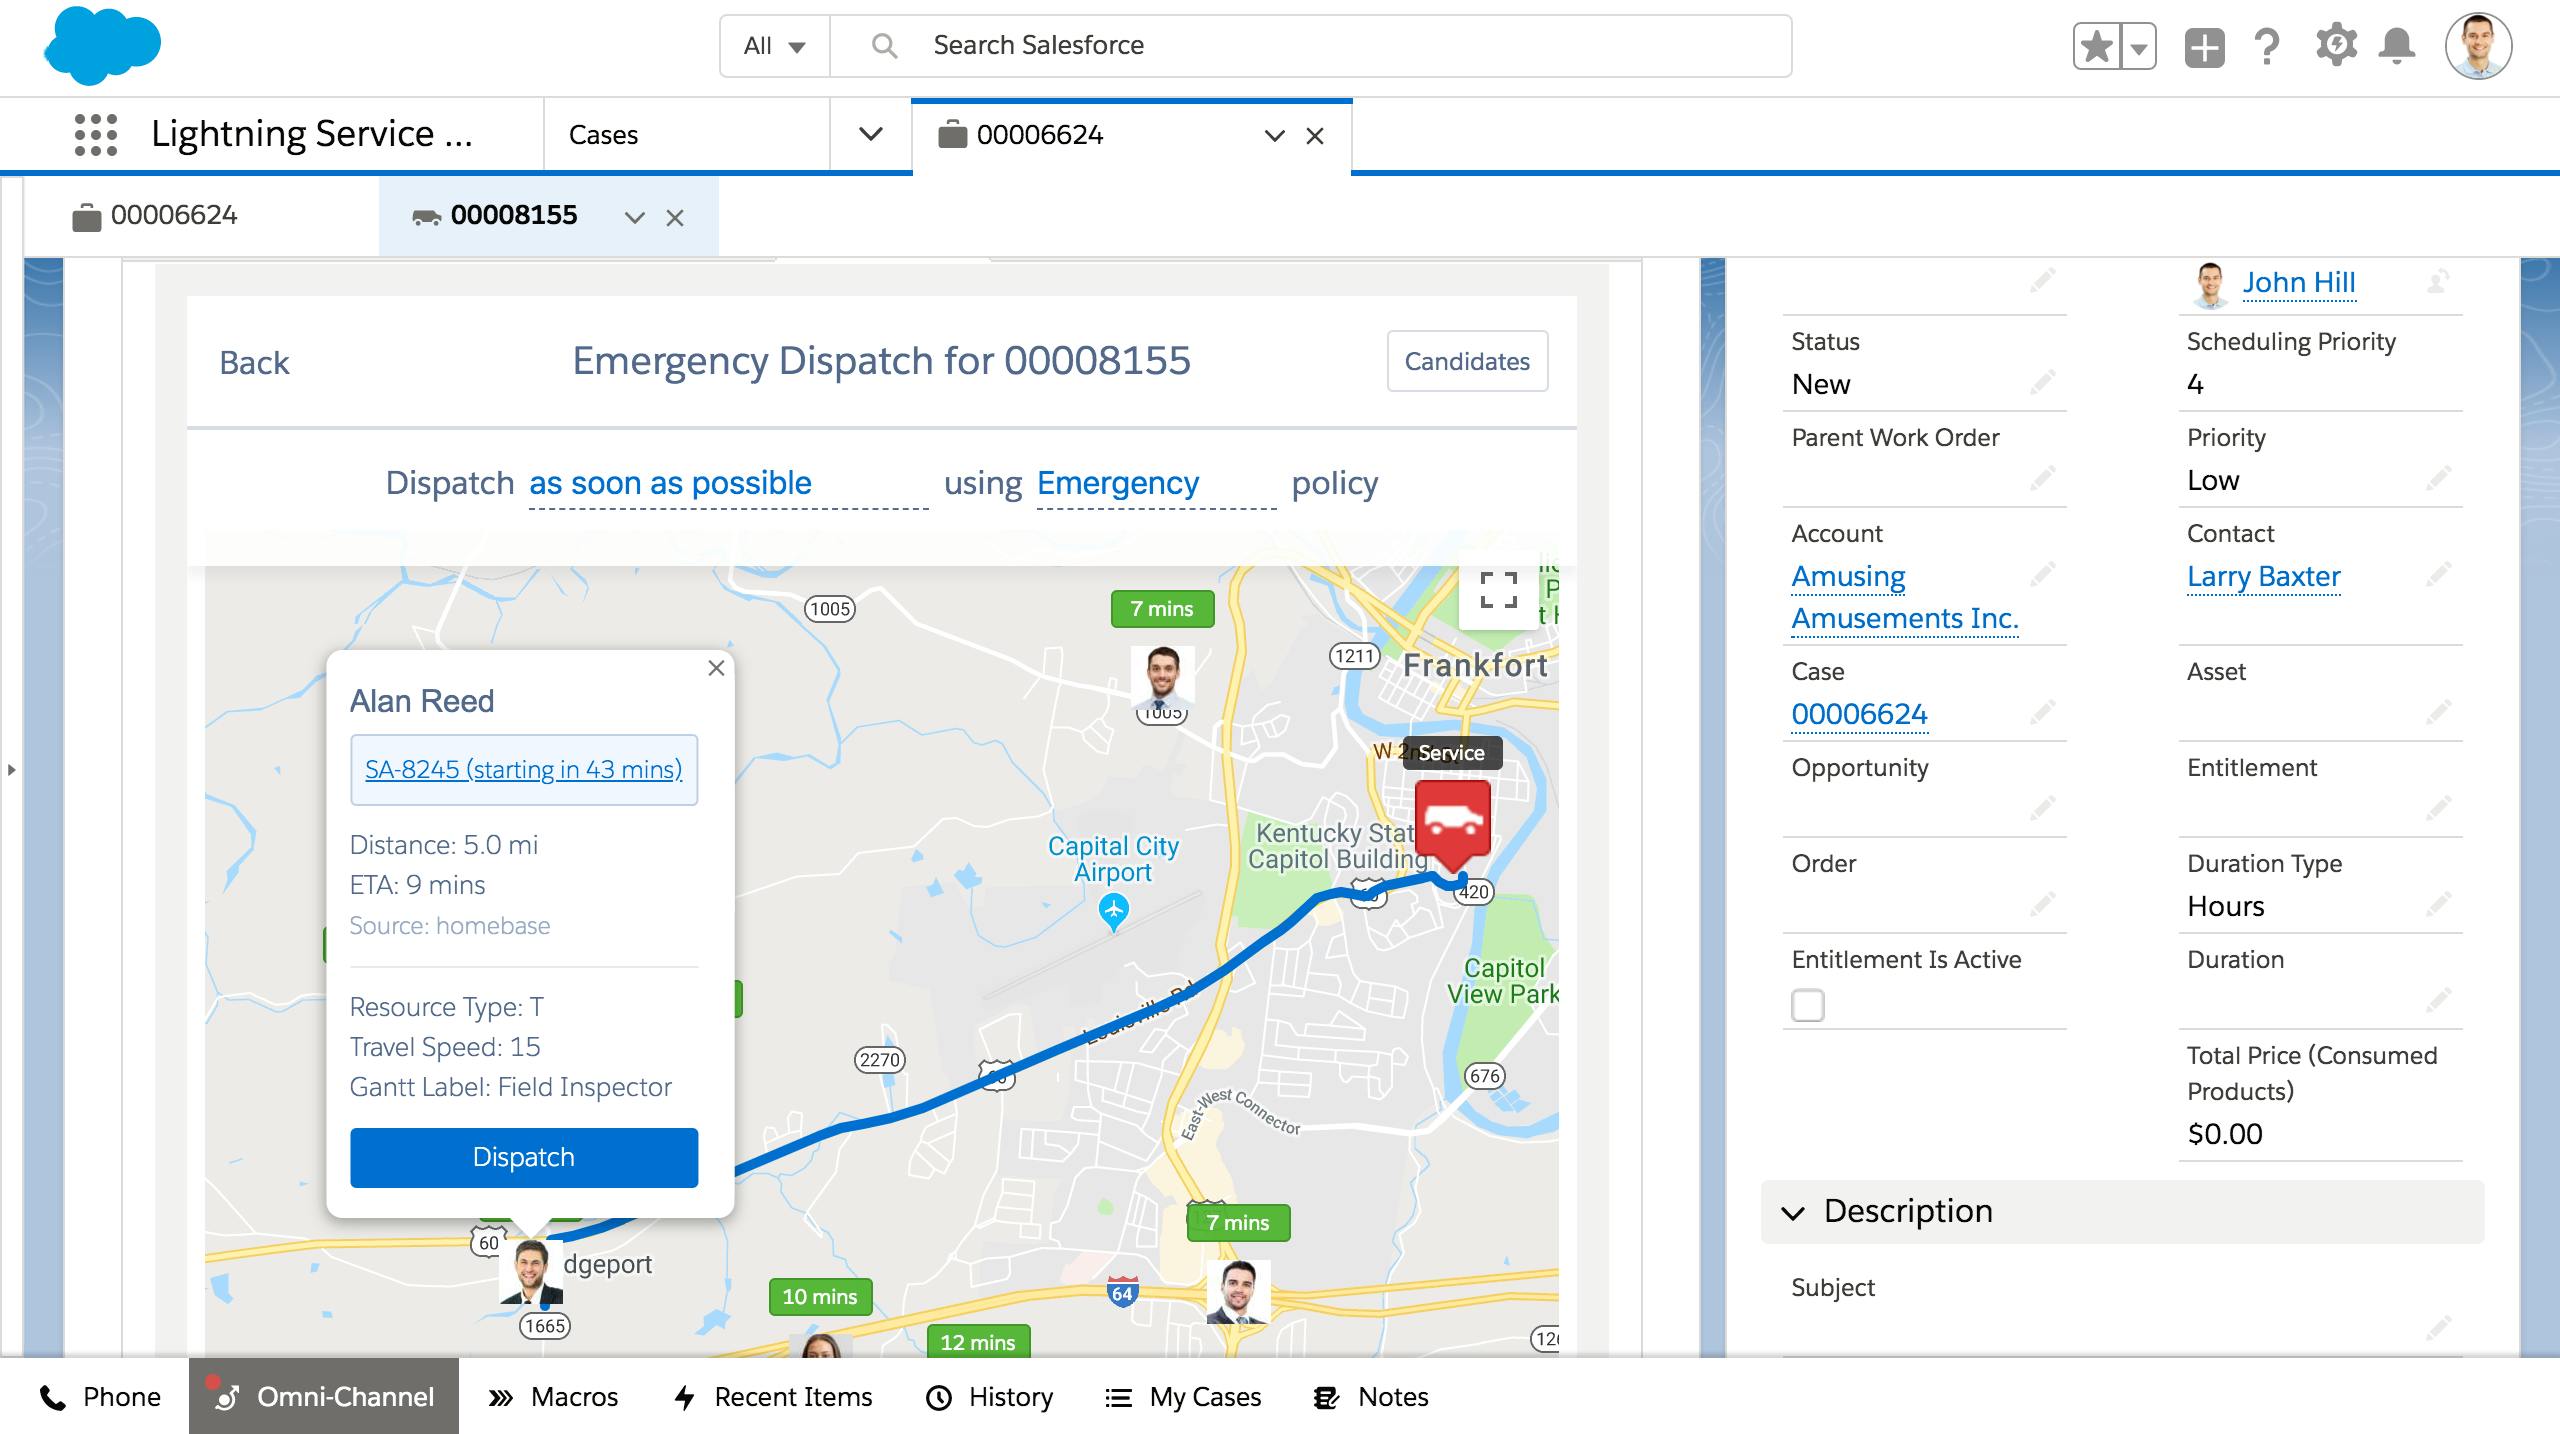
Task: Edit the Duration field pencil icon
Action: pos(2438,998)
